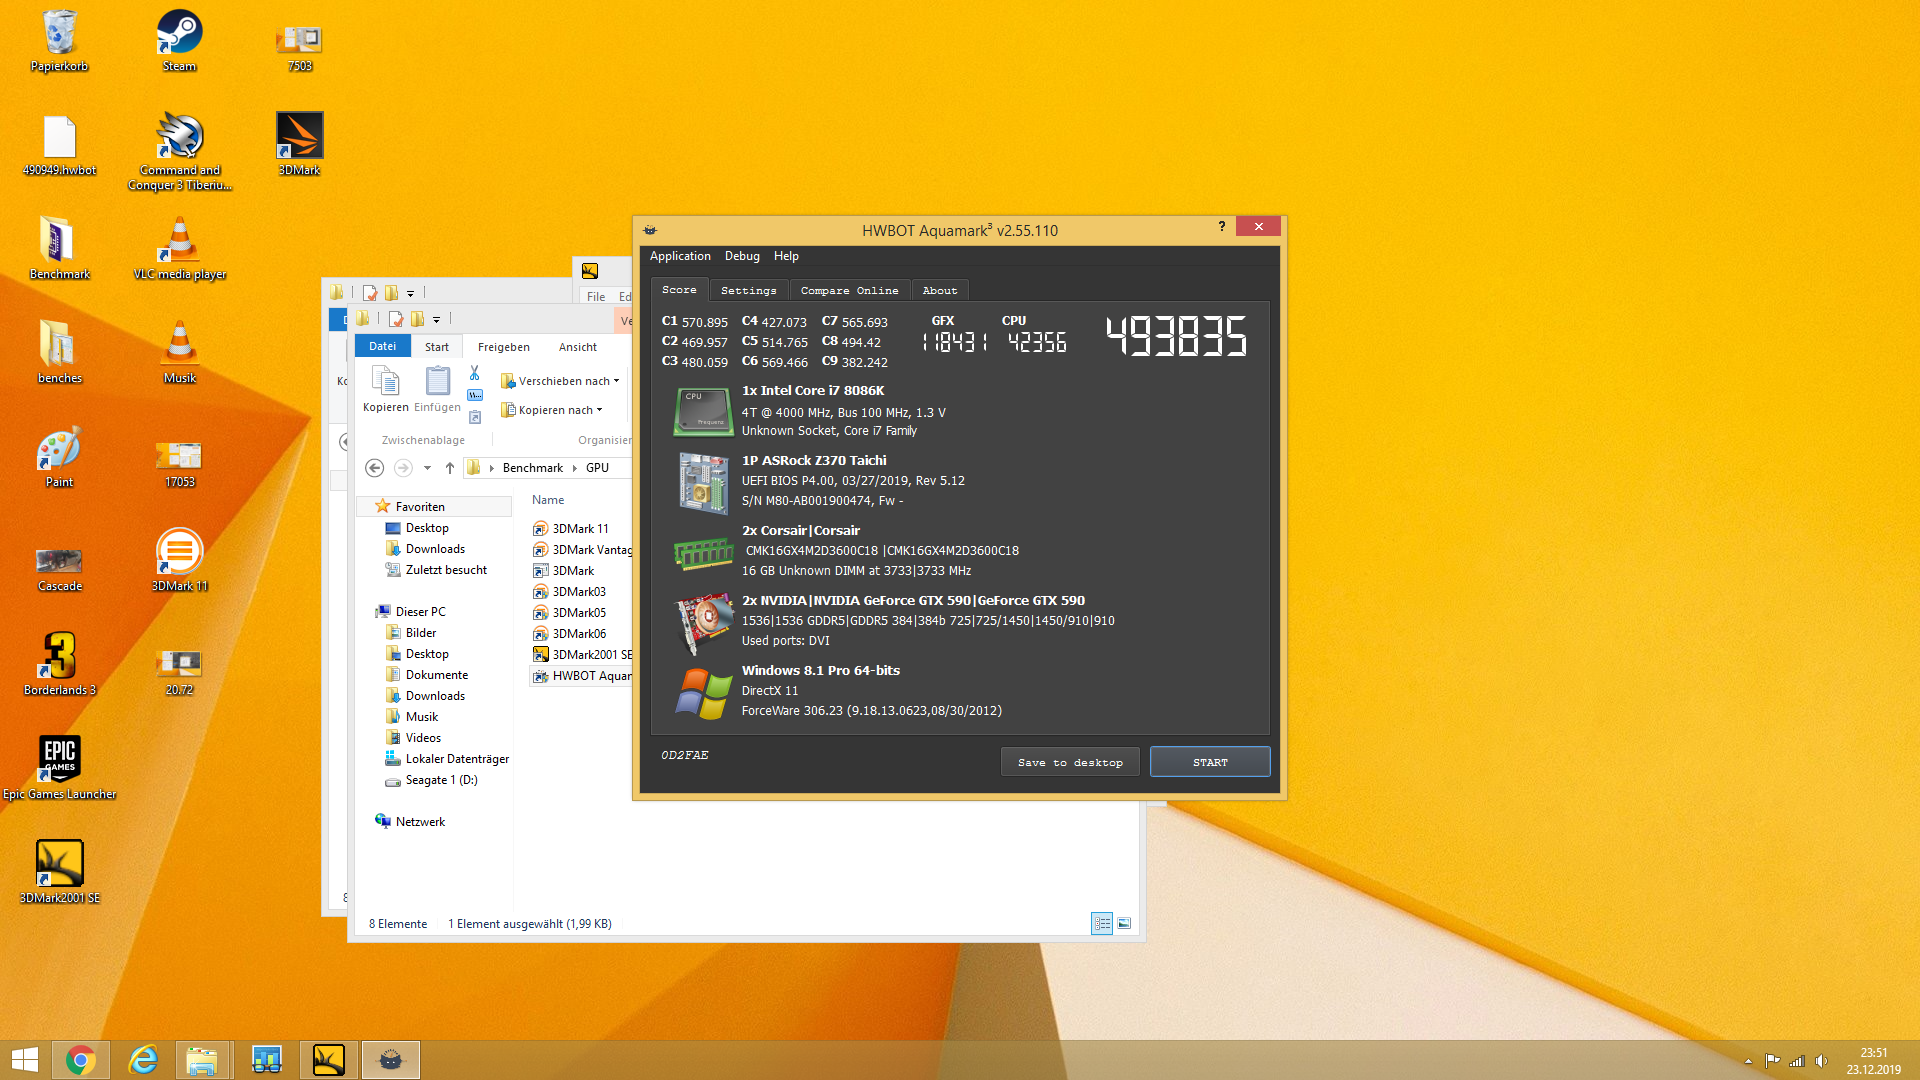
Task: Click the Name column header
Action: [548, 500]
